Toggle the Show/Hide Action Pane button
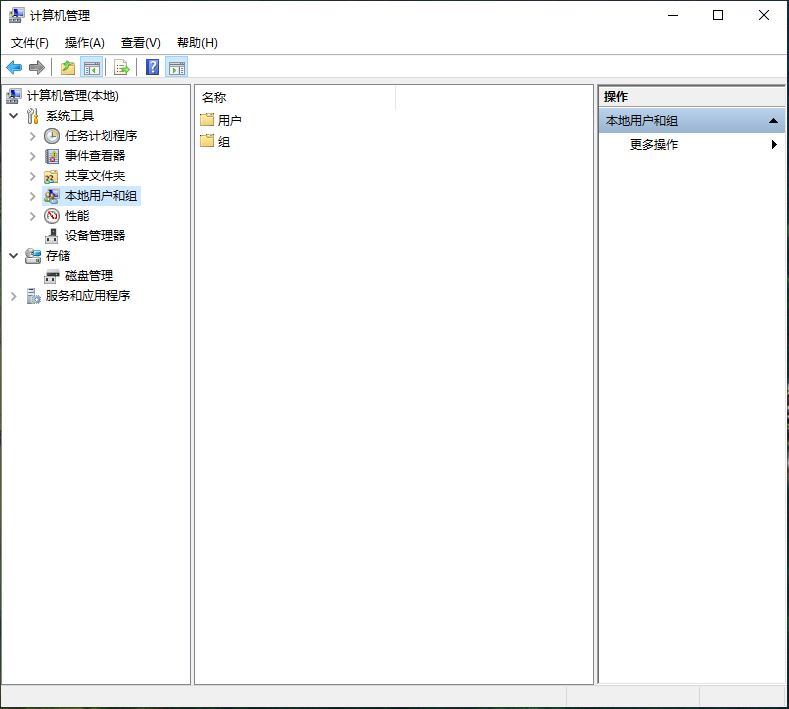The height and width of the screenshot is (709, 789). (x=177, y=67)
